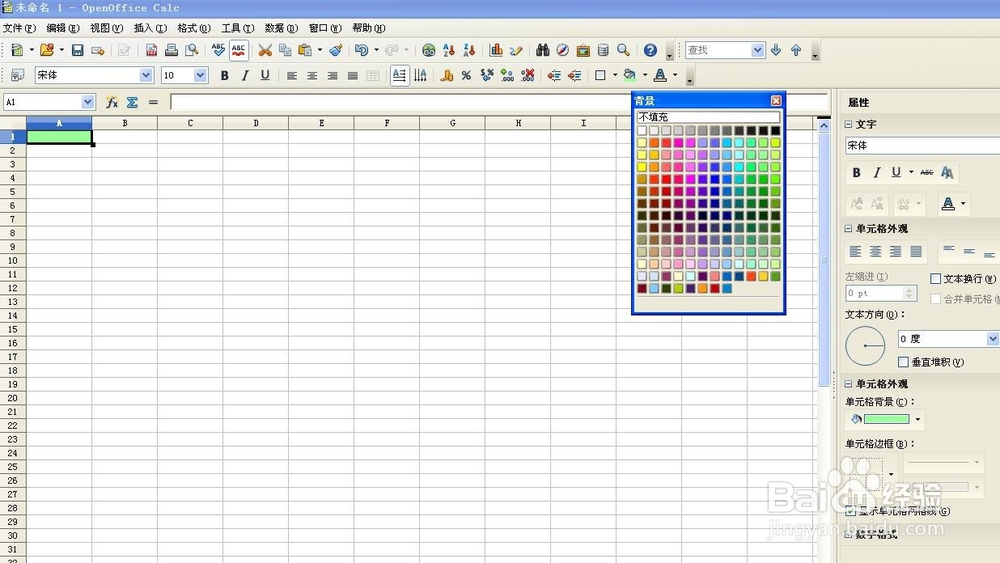
Task: Toggle Bold in formatting toolbar
Action: pyautogui.click(x=224, y=75)
